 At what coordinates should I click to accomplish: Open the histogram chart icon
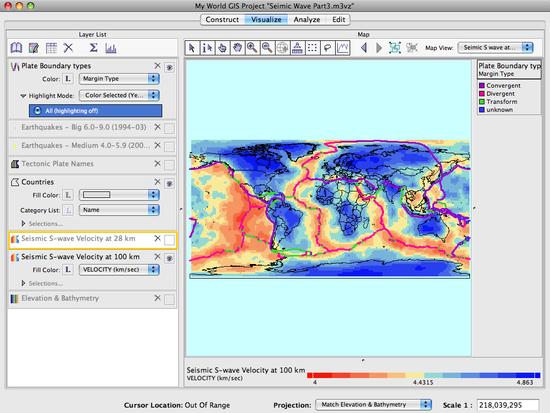(111, 48)
